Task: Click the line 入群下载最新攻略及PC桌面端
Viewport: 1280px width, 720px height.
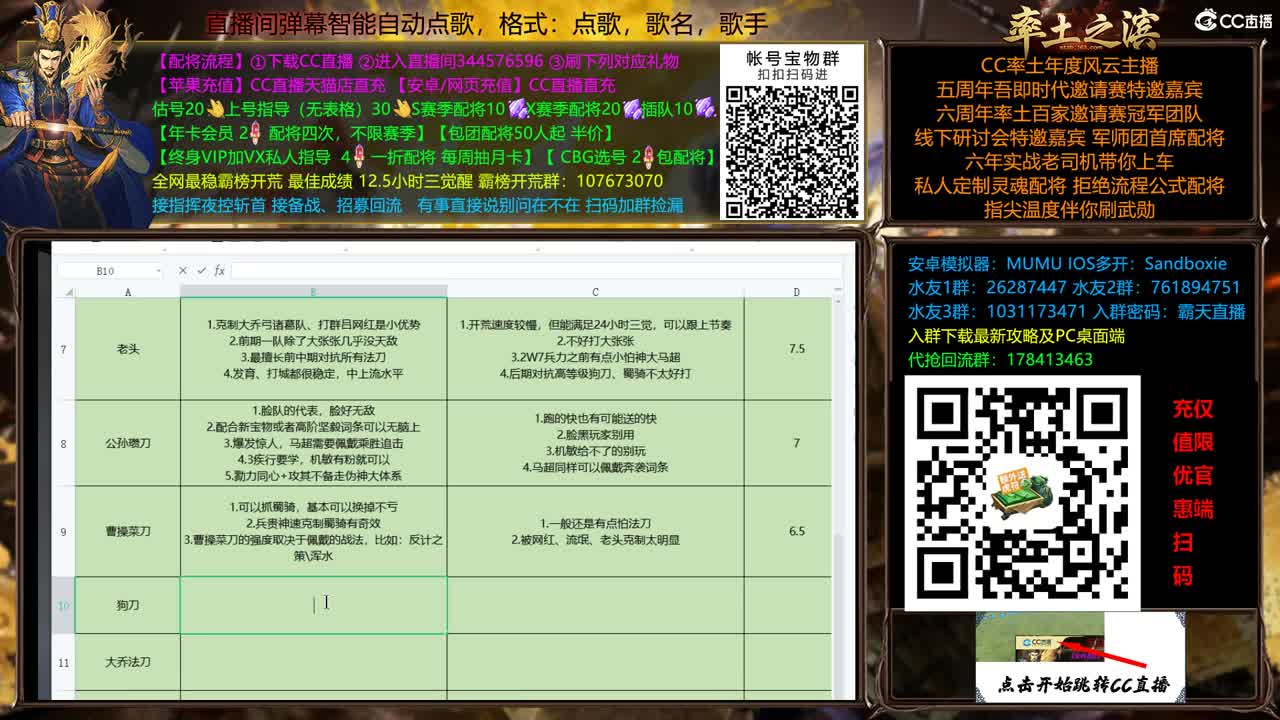Action: click(1016, 335)
